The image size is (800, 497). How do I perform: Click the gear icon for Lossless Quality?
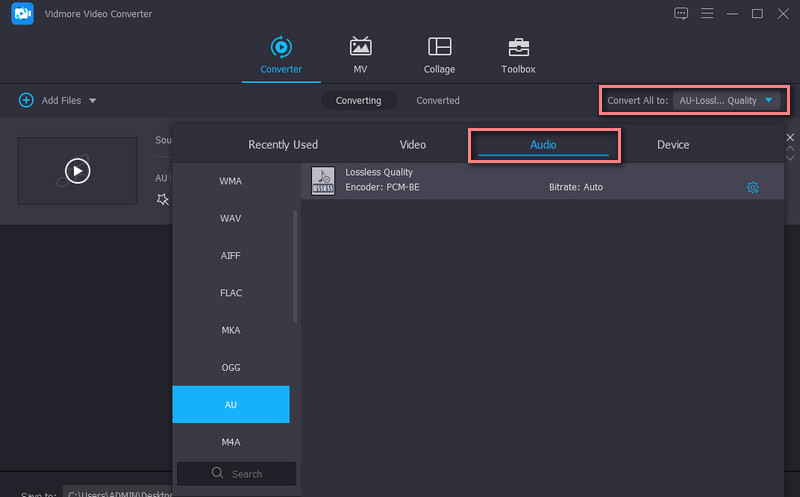[753, 187]
